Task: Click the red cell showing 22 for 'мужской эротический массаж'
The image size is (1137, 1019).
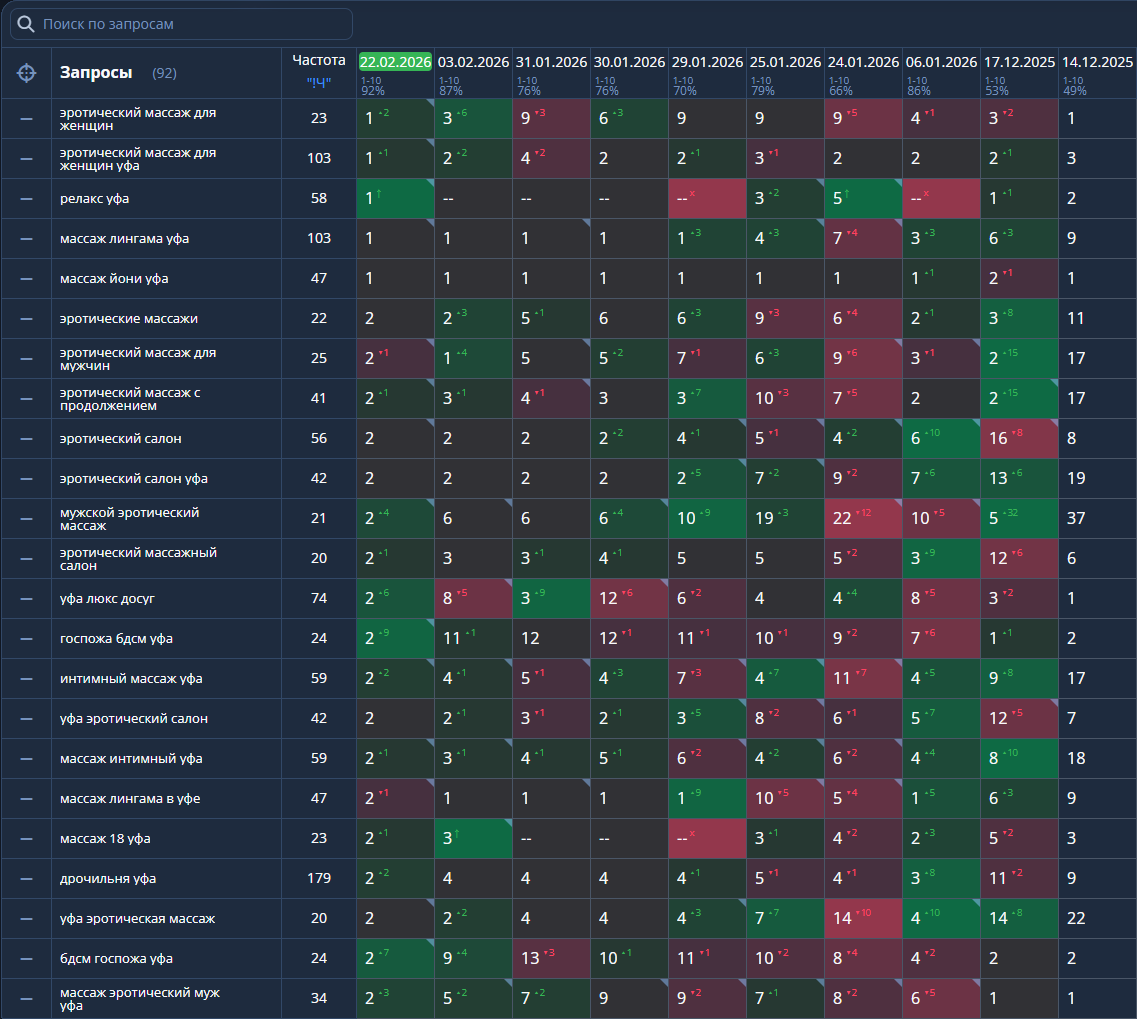Action: [863, 519]
